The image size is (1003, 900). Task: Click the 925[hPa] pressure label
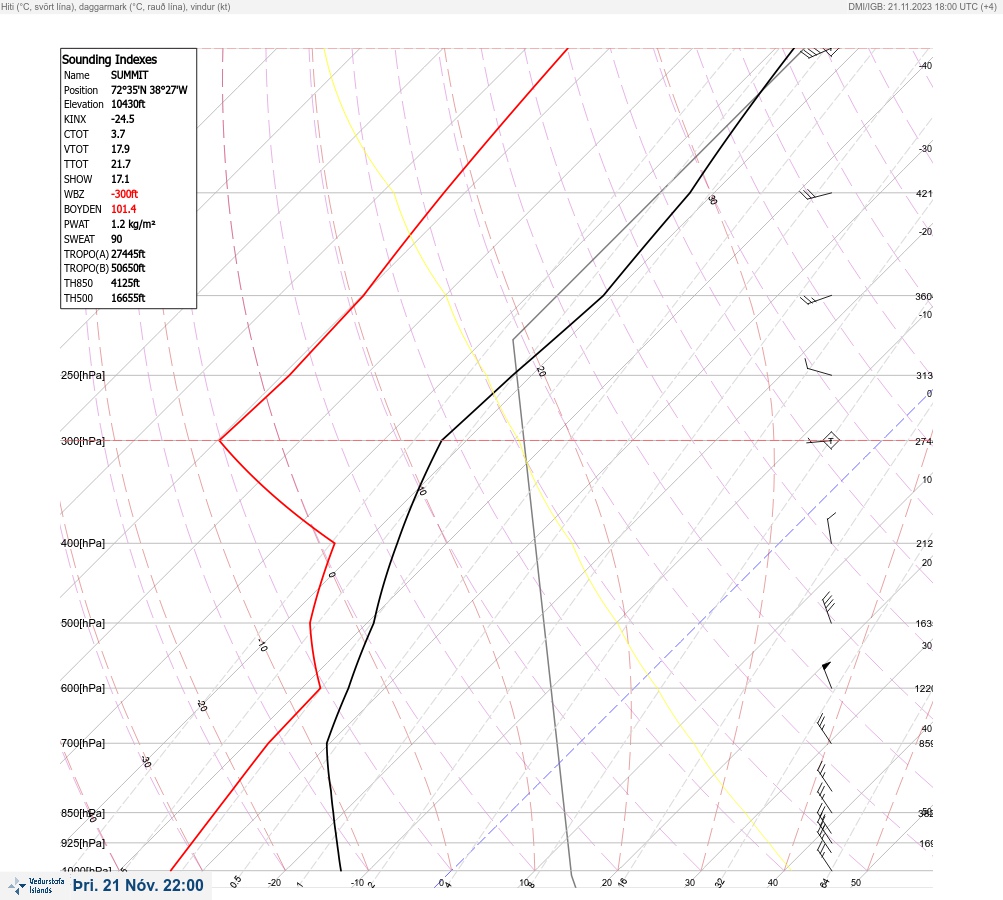[x=83, y=844]
